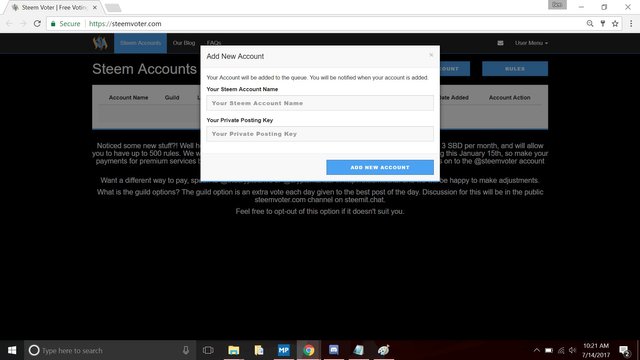Click the Steem Voter logo icon
The height and width of the screenshot is (360, 640).
(x=100, y=43)
